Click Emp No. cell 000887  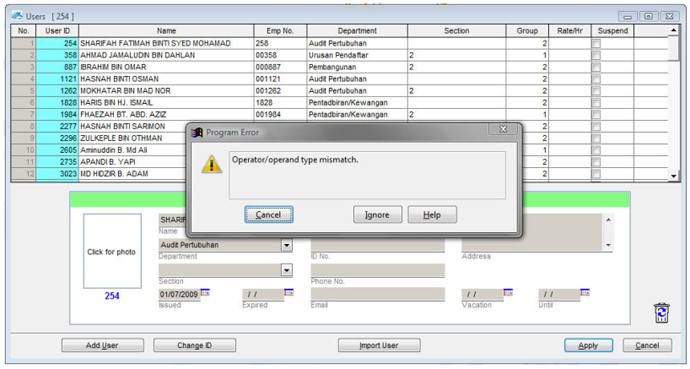click(x=280, y=67)
